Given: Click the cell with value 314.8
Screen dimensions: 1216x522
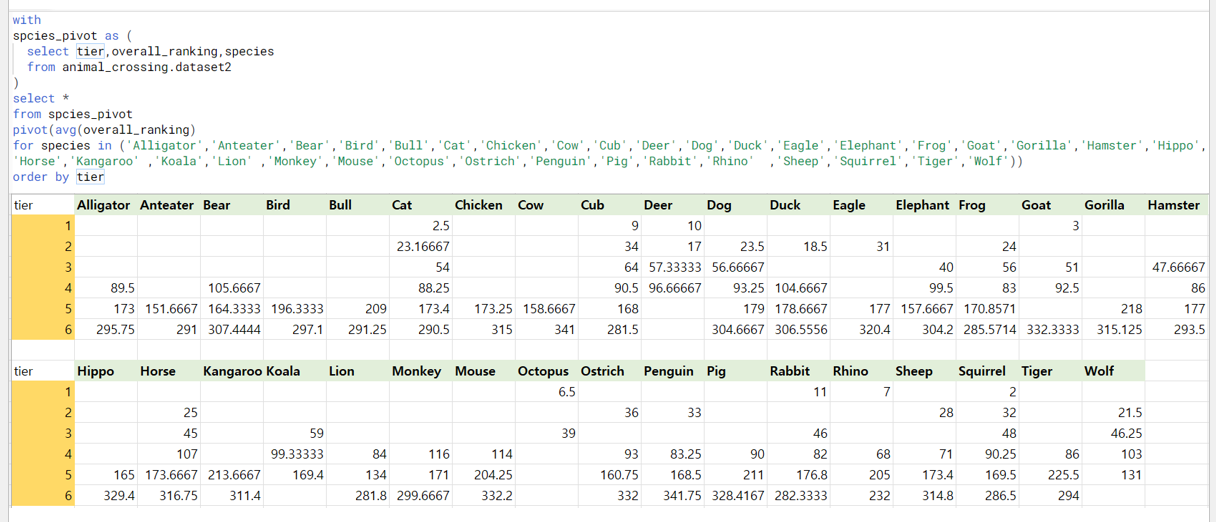Looking at the screenshot, I should coord(937,496).
